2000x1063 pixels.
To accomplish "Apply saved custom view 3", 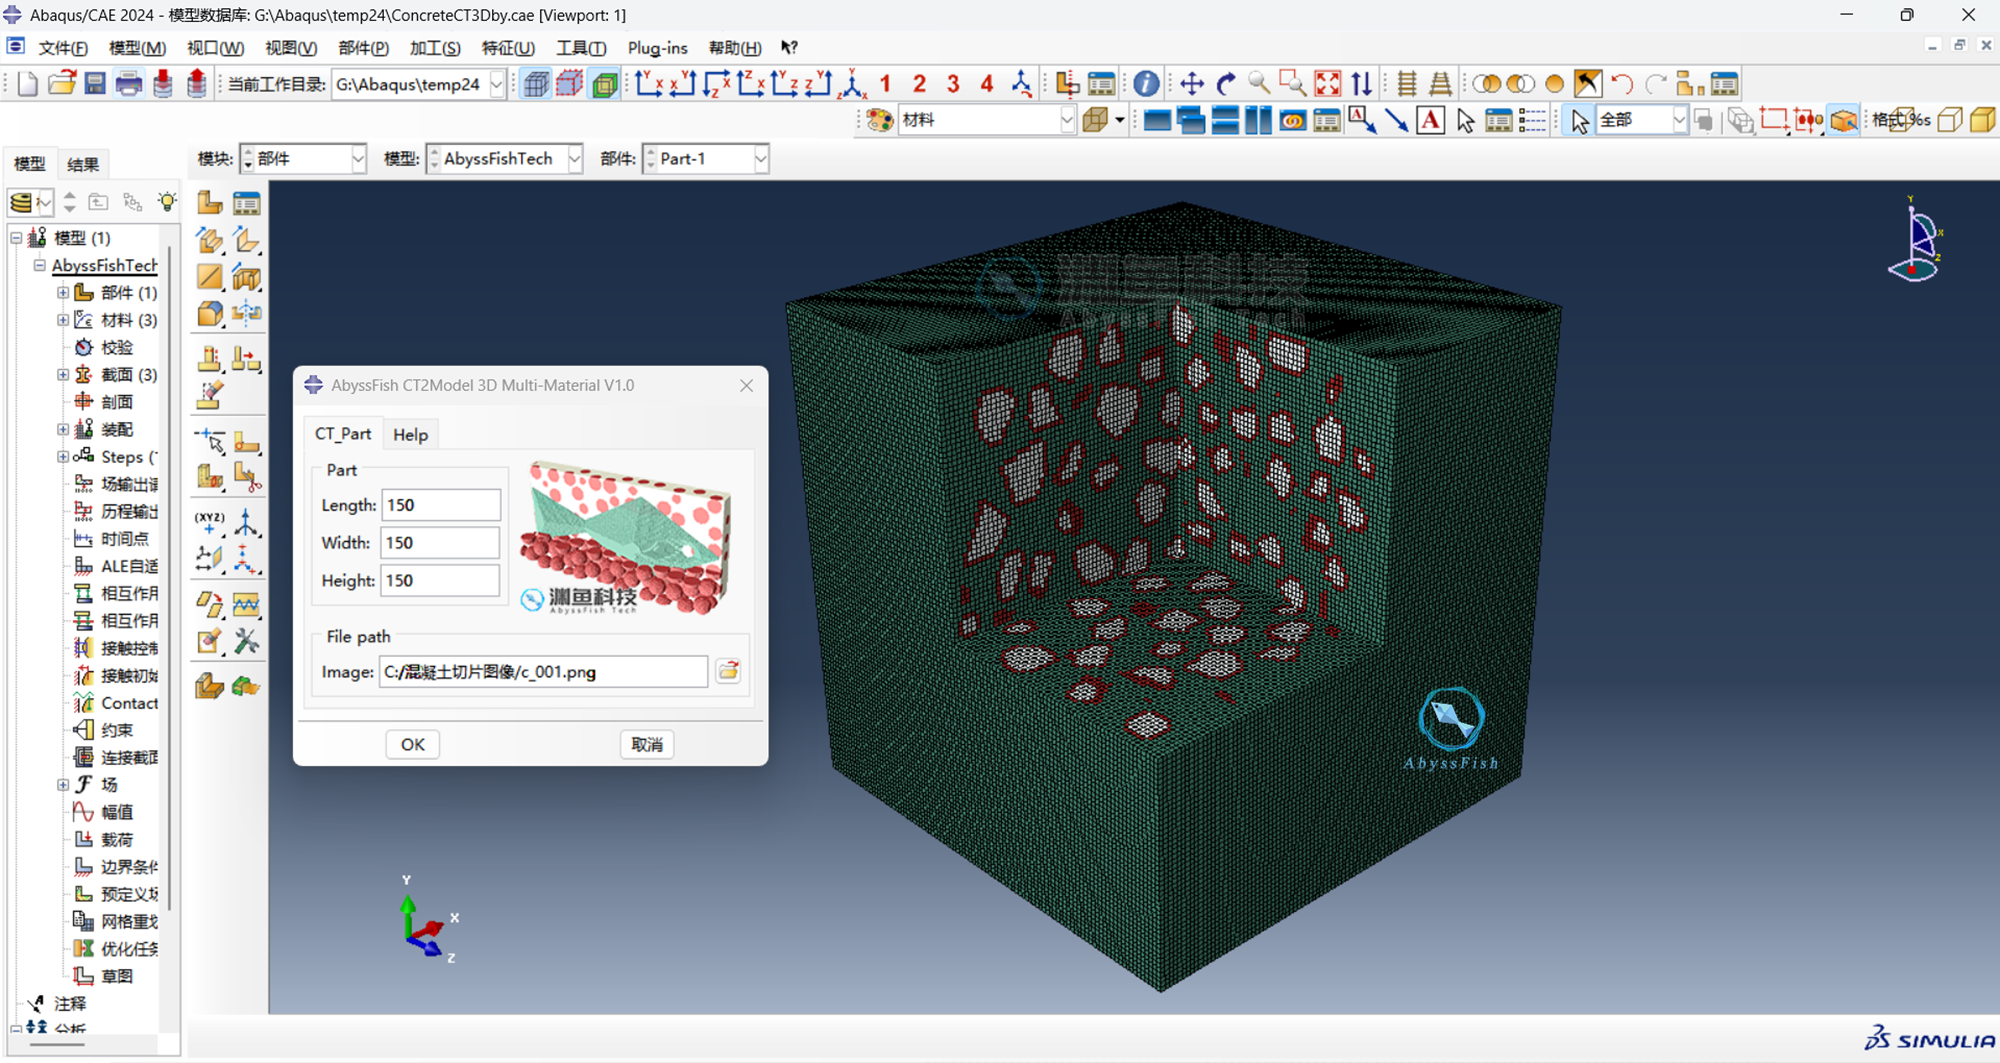I will tap(953, 84).
